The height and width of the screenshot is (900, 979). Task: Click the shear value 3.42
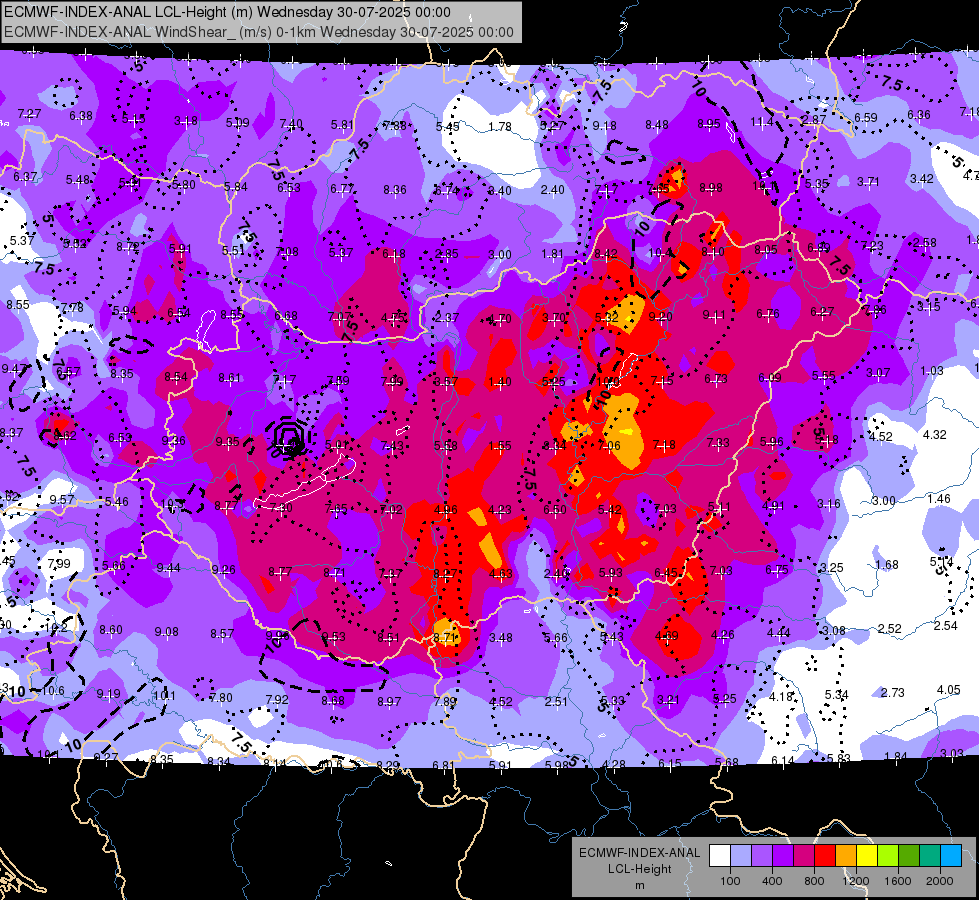[x=922, y=179]
